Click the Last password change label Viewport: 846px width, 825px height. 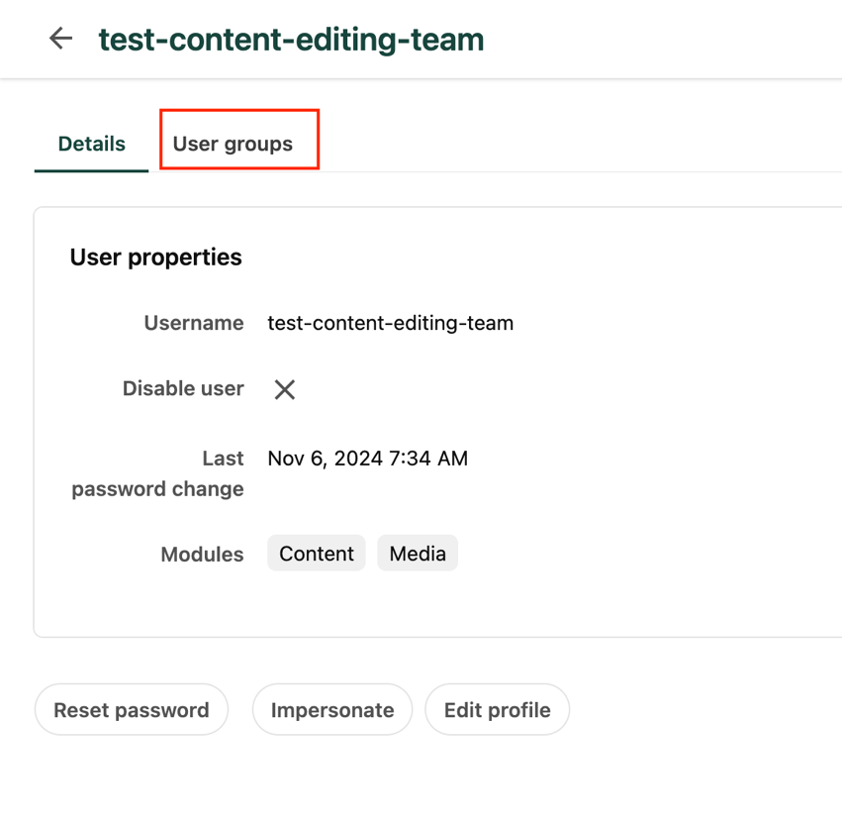158,474
